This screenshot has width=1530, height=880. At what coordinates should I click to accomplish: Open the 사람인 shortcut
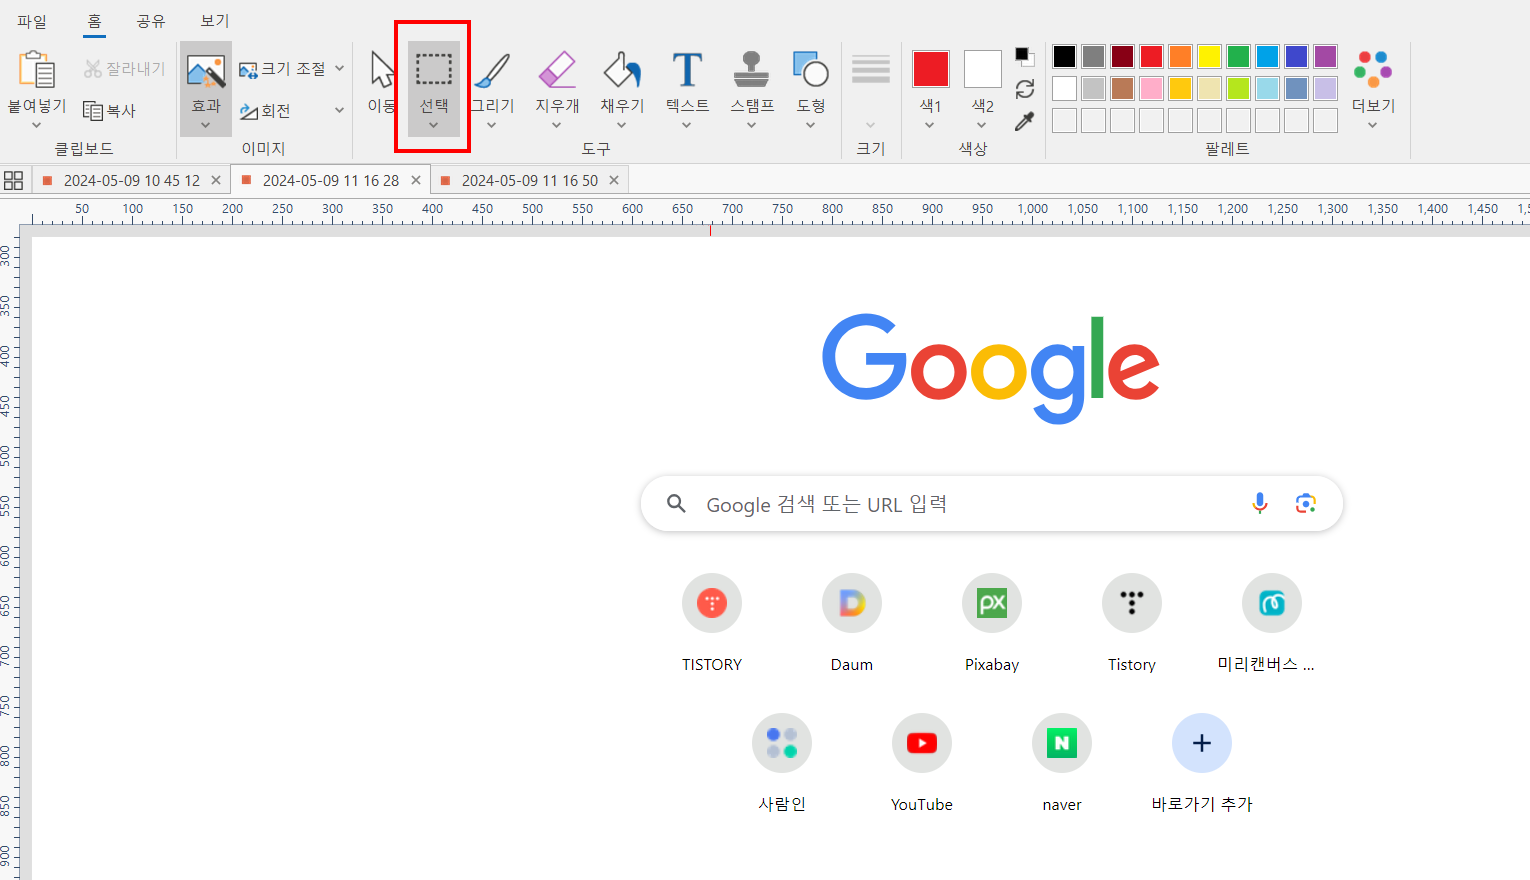point(782,743)
